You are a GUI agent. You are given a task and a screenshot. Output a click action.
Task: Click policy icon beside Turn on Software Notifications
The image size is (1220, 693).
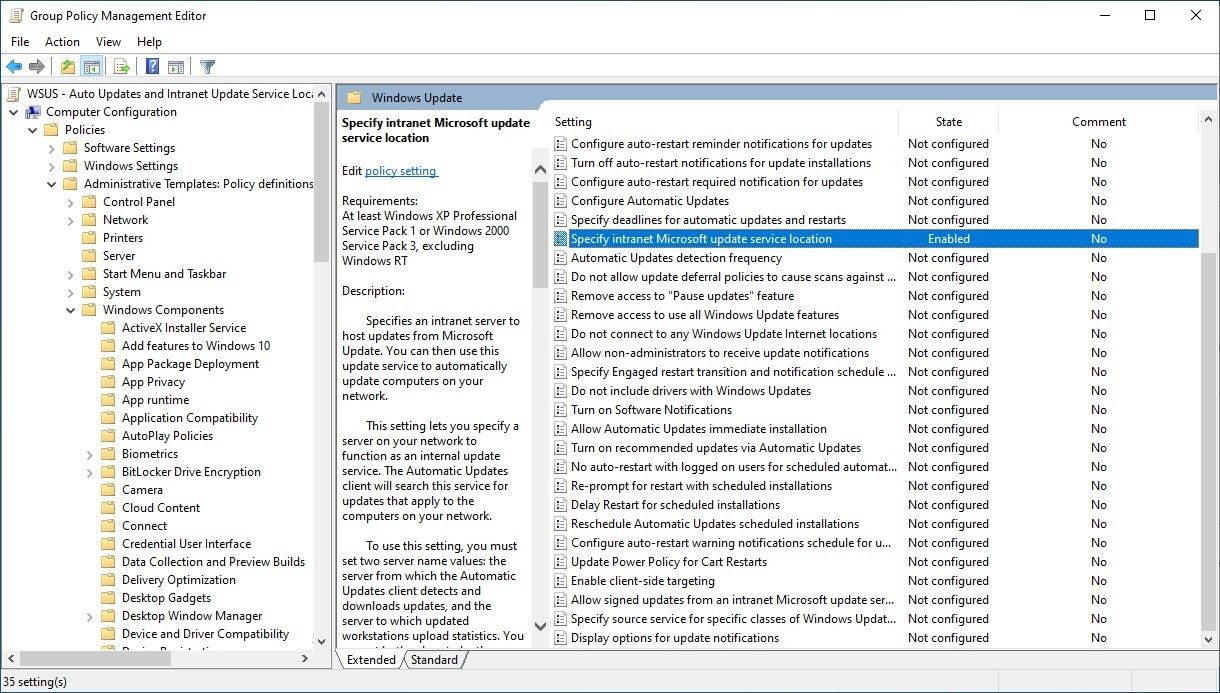560,410
